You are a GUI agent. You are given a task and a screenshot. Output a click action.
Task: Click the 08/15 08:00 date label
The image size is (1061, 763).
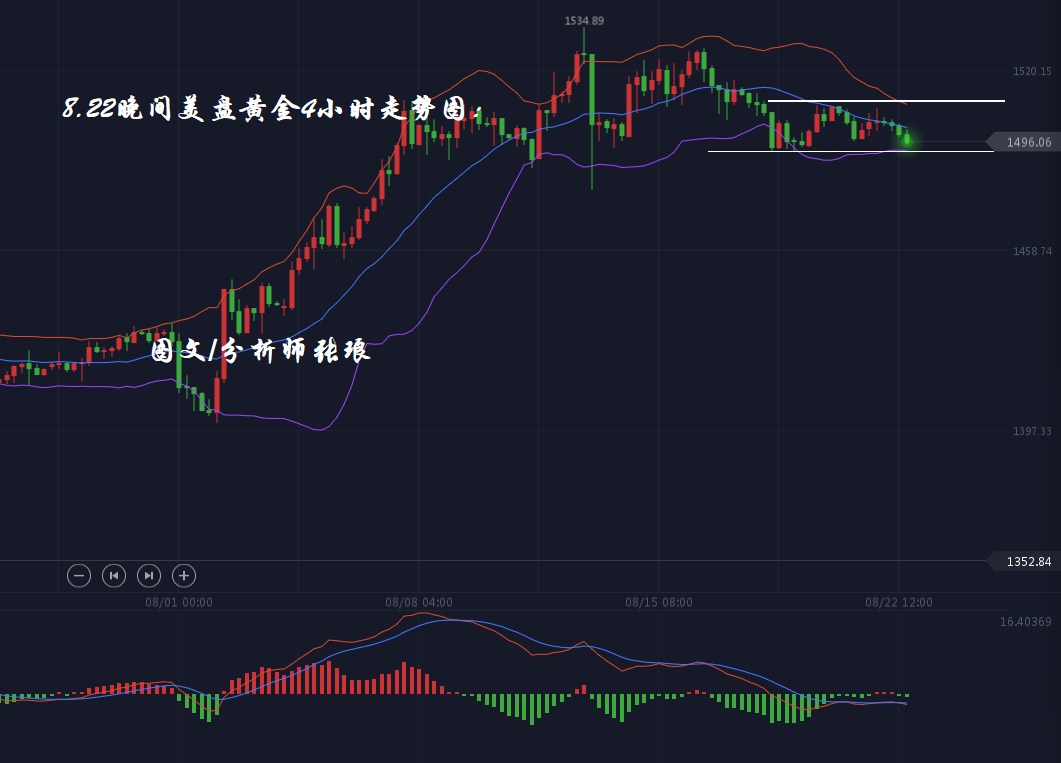point(659,602)
